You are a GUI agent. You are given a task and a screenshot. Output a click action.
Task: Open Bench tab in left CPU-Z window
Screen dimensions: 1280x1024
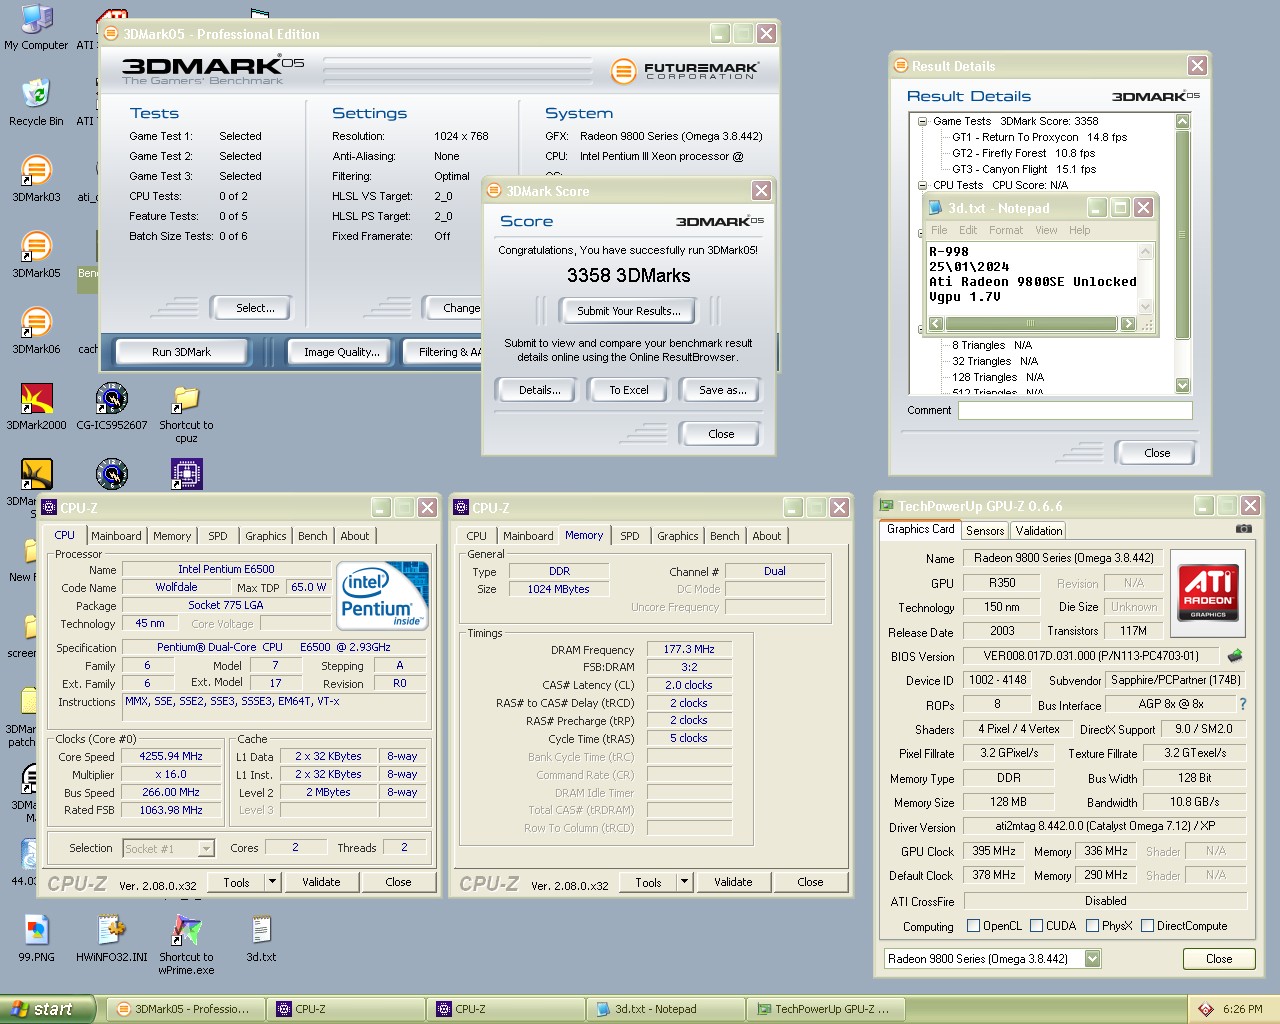click(x=312, y=536)
